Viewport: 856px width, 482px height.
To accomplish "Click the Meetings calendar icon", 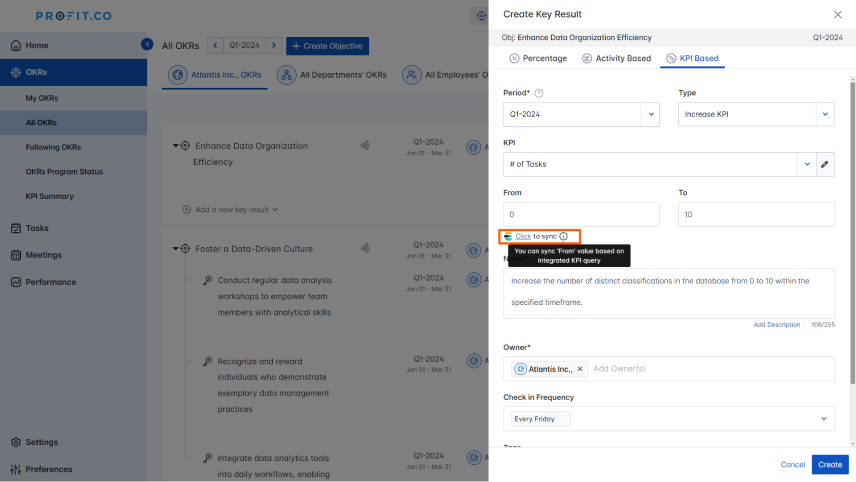I will pyautogui.click(x=16, y=255).
